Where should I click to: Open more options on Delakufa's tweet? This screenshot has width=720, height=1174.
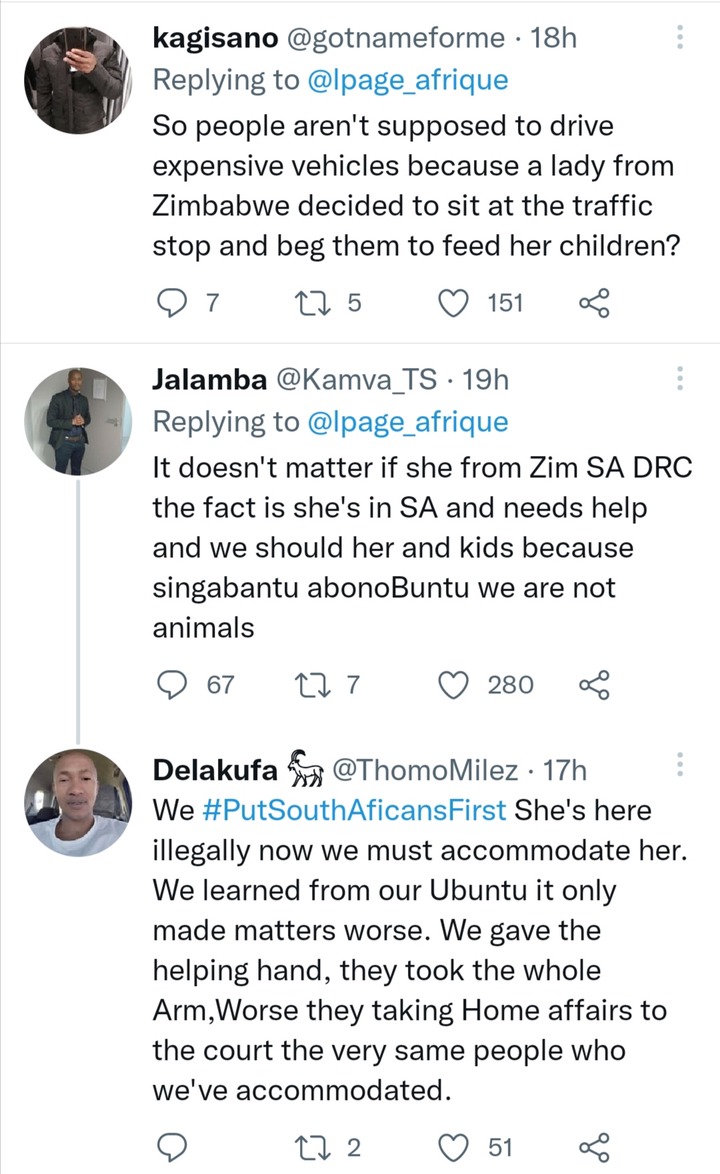(680, 764)
